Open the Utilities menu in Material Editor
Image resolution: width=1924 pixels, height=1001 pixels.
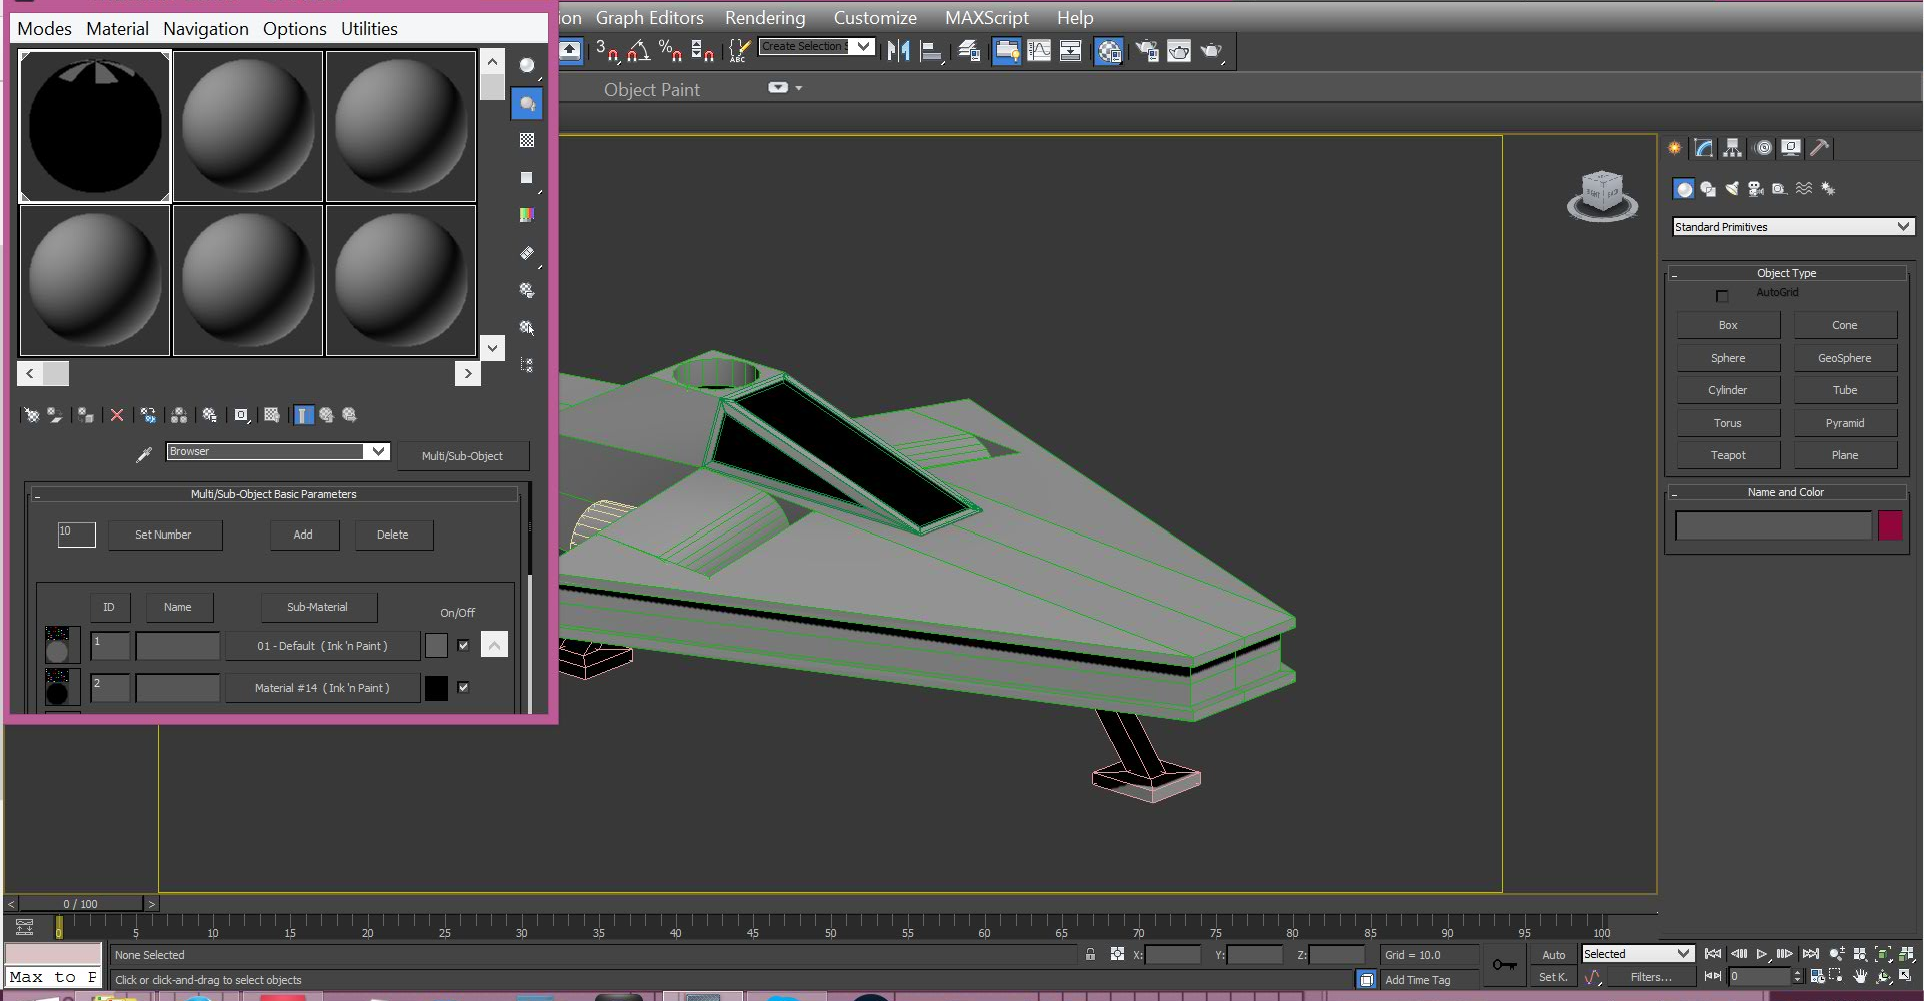[369, 29]
